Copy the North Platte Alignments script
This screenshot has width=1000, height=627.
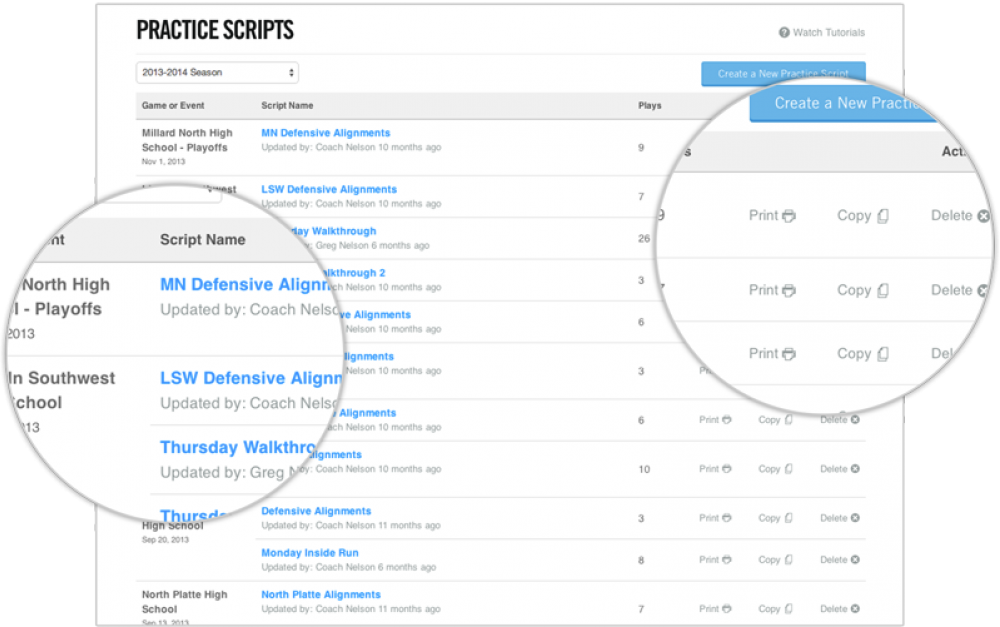775,608
